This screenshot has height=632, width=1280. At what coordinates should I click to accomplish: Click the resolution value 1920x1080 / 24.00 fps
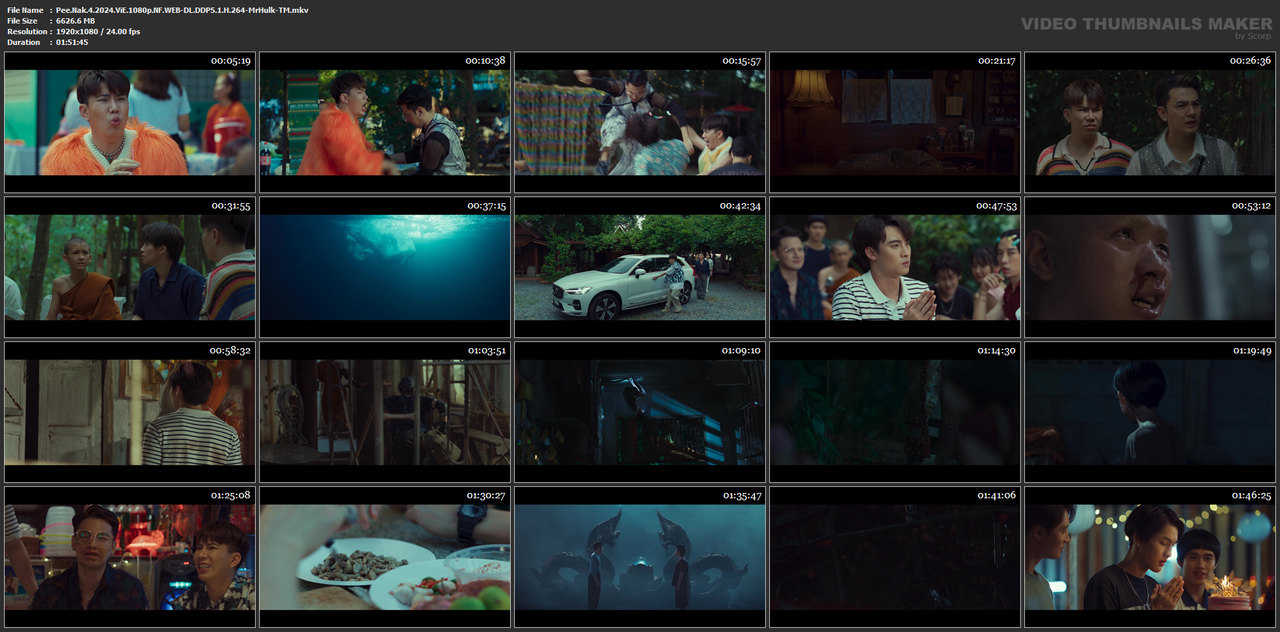[98, 32]
